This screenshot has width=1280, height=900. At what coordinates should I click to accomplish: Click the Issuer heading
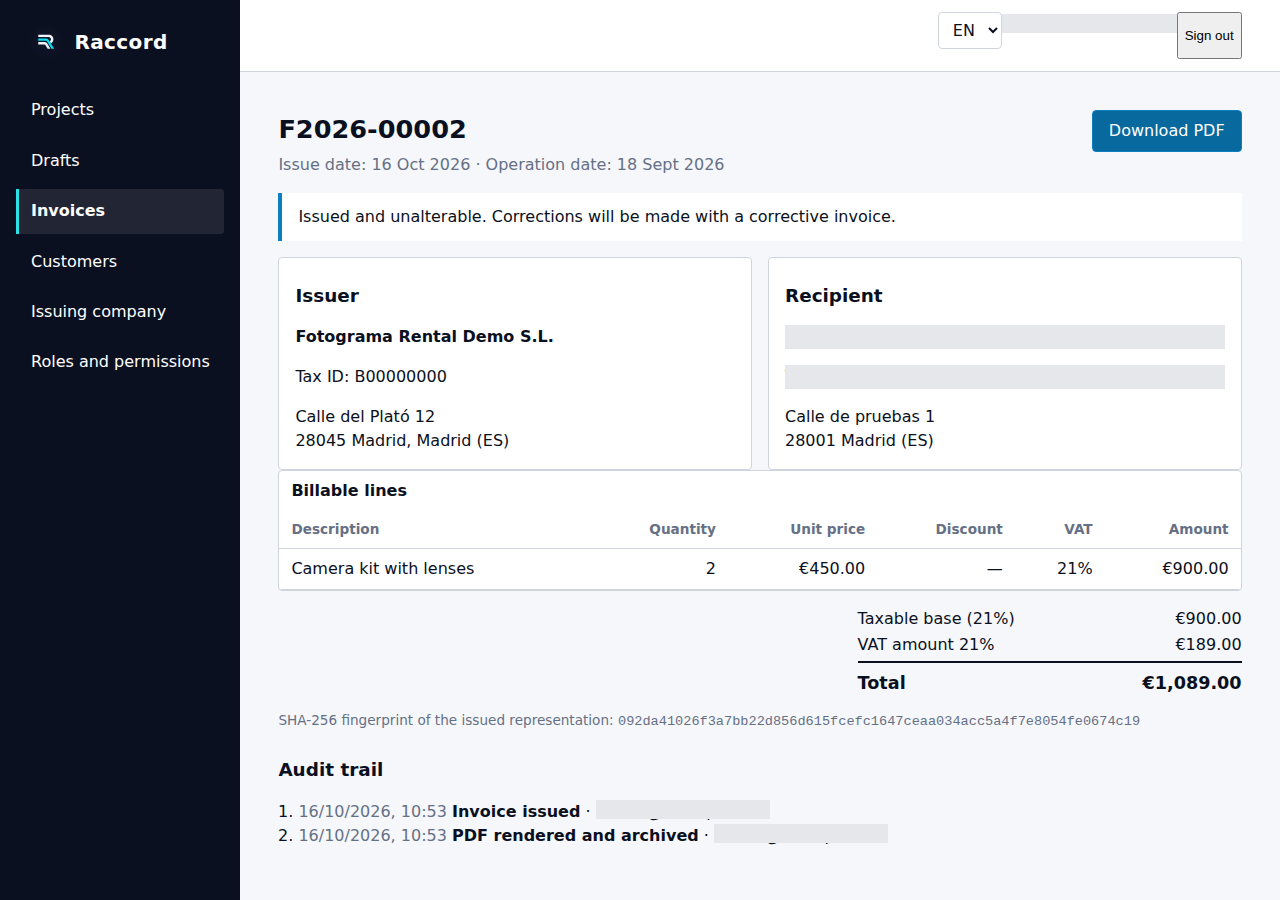tap(327, 296)
